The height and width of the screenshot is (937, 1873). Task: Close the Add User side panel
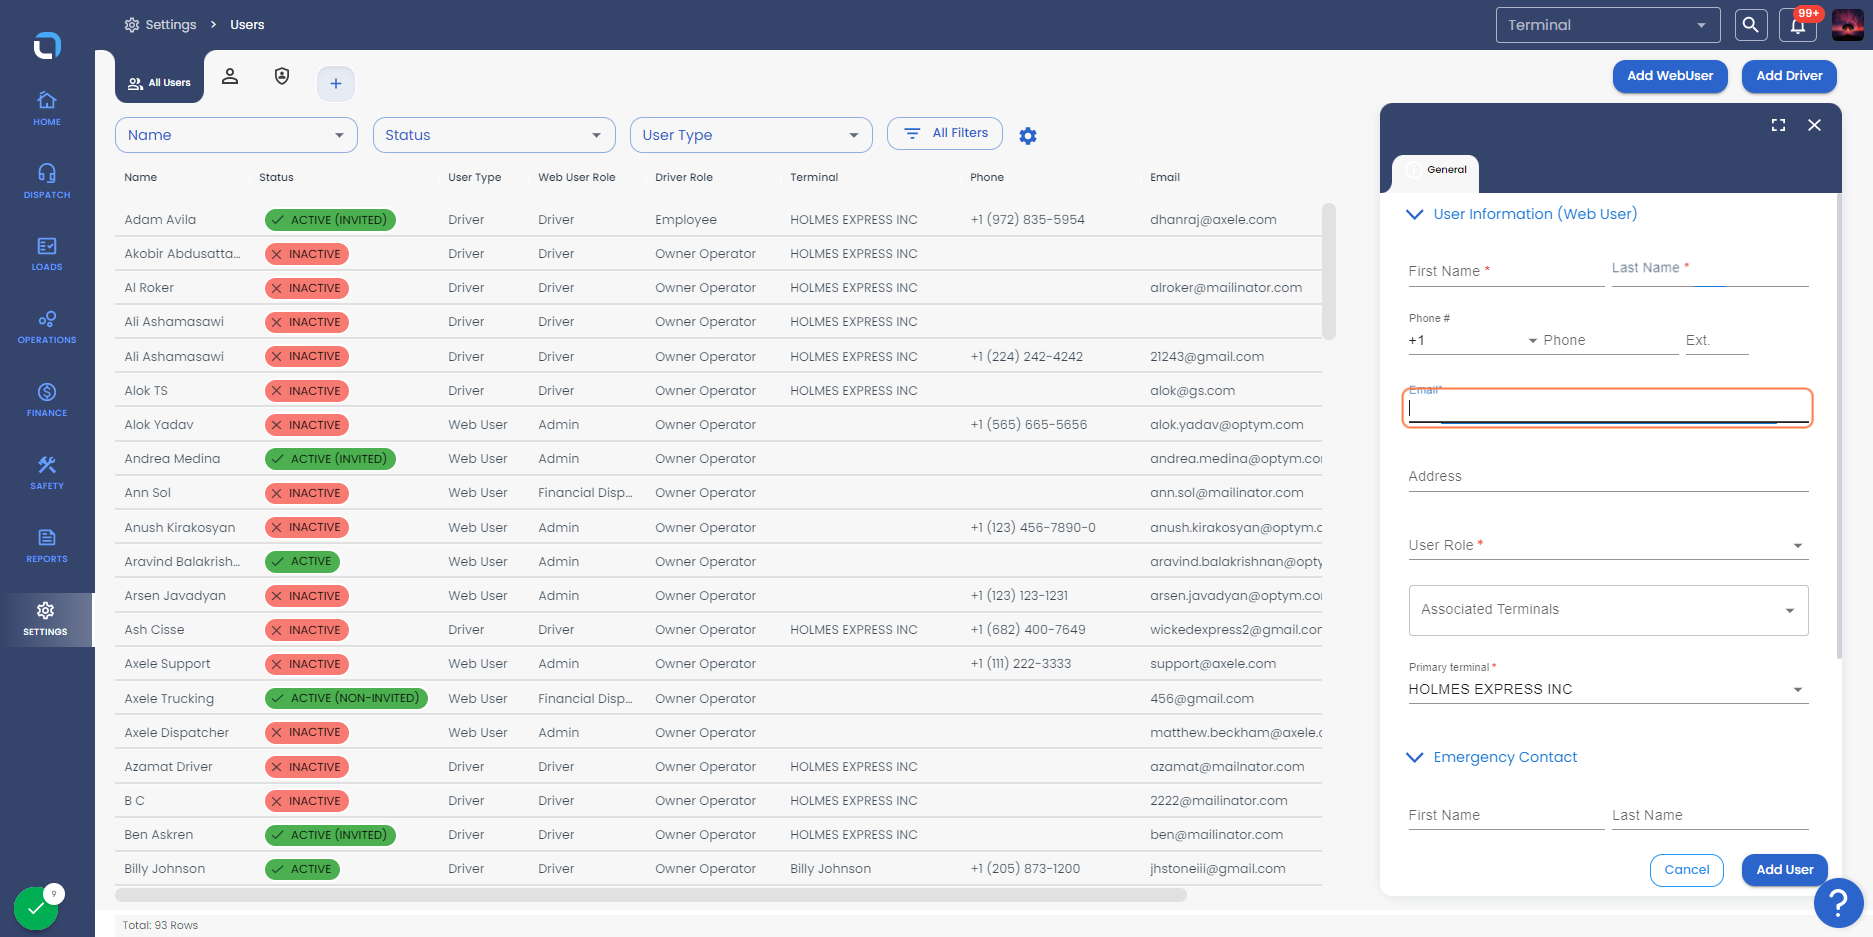click(x=1814, y=125)
